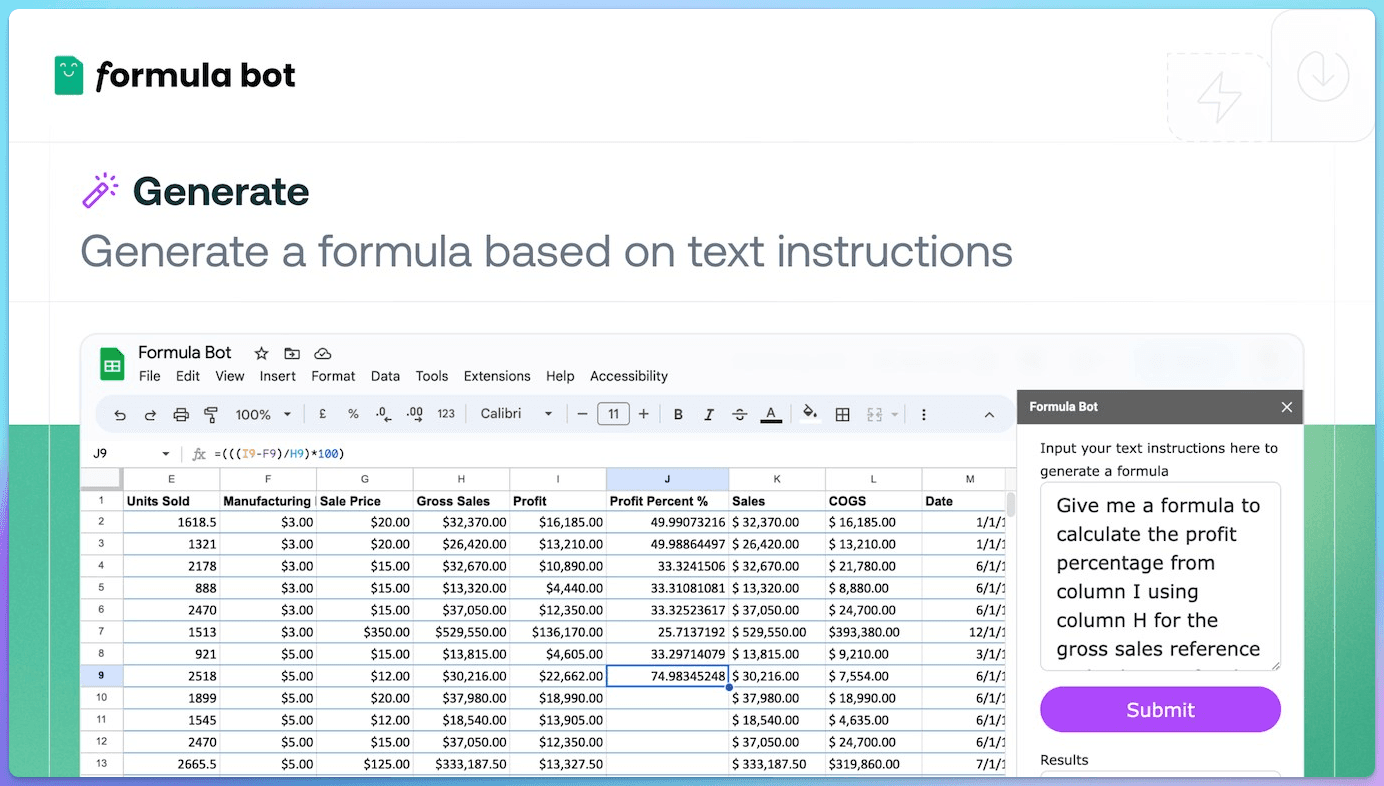The width and height of the screenshot is (1384, 786).
Task: Click the download arrow circle icon
Action: pos(1323,75)
